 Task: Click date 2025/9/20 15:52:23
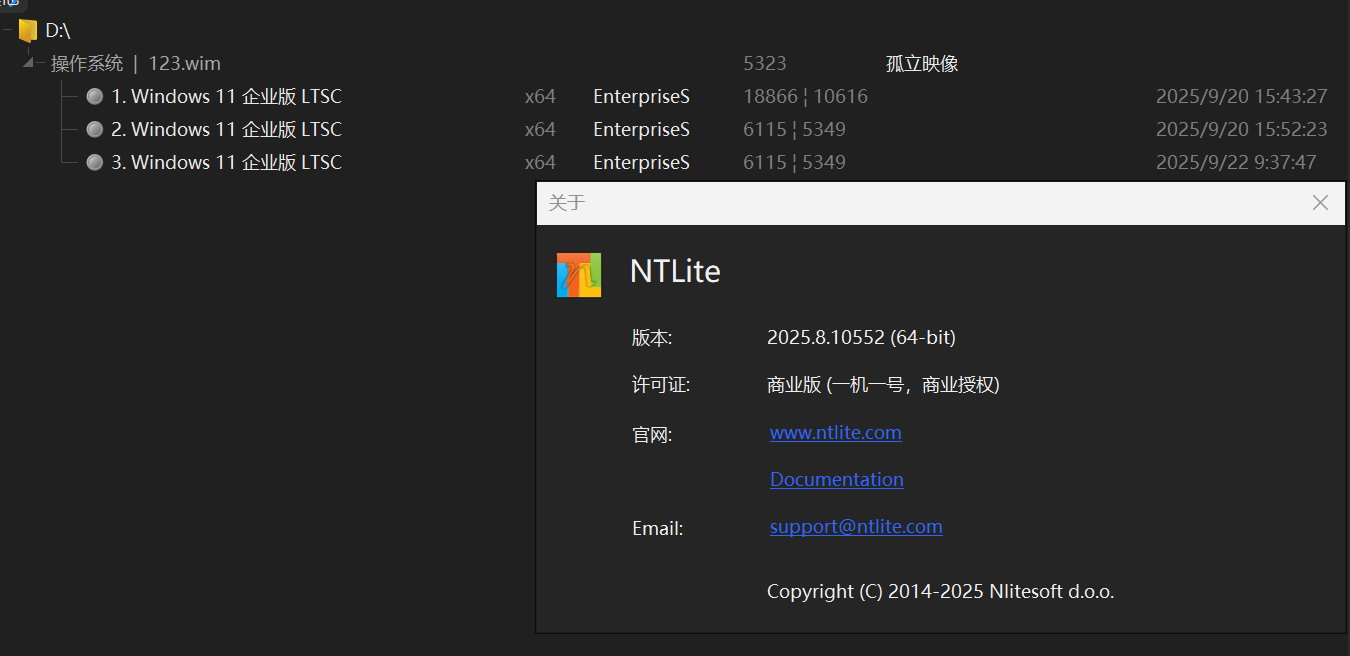1242,130
